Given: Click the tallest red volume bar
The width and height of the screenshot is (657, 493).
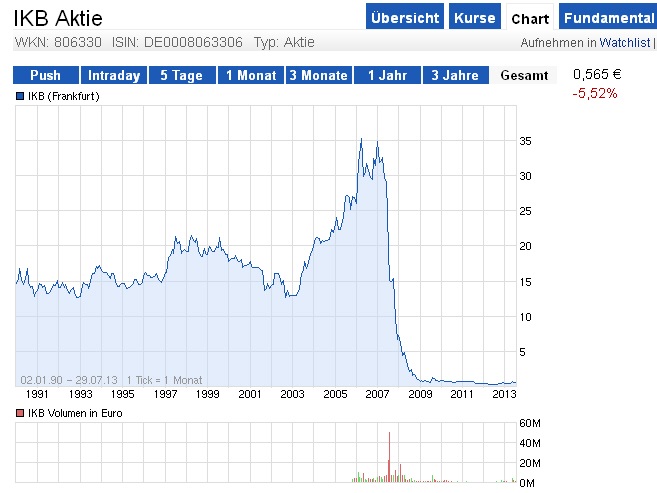Looking at the screenshot, I should click(389, 457).
